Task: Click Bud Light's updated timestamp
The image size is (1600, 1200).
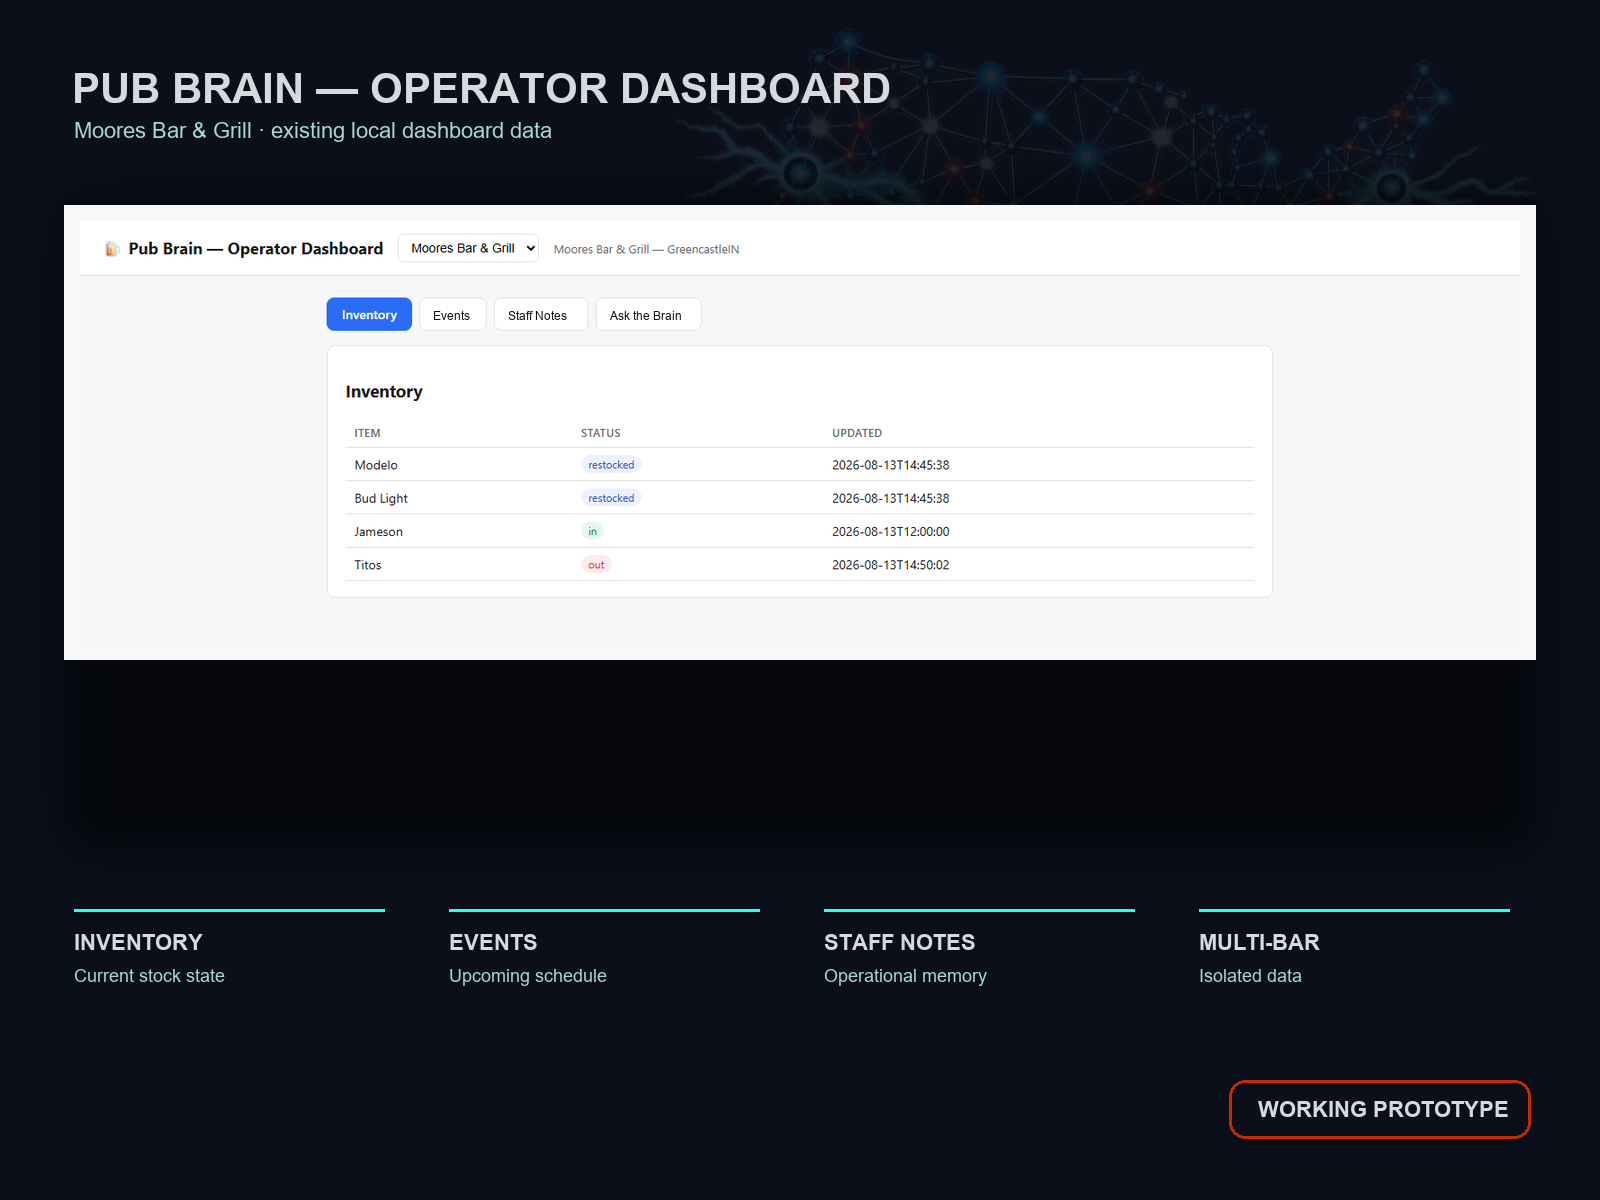Action: 891,498
